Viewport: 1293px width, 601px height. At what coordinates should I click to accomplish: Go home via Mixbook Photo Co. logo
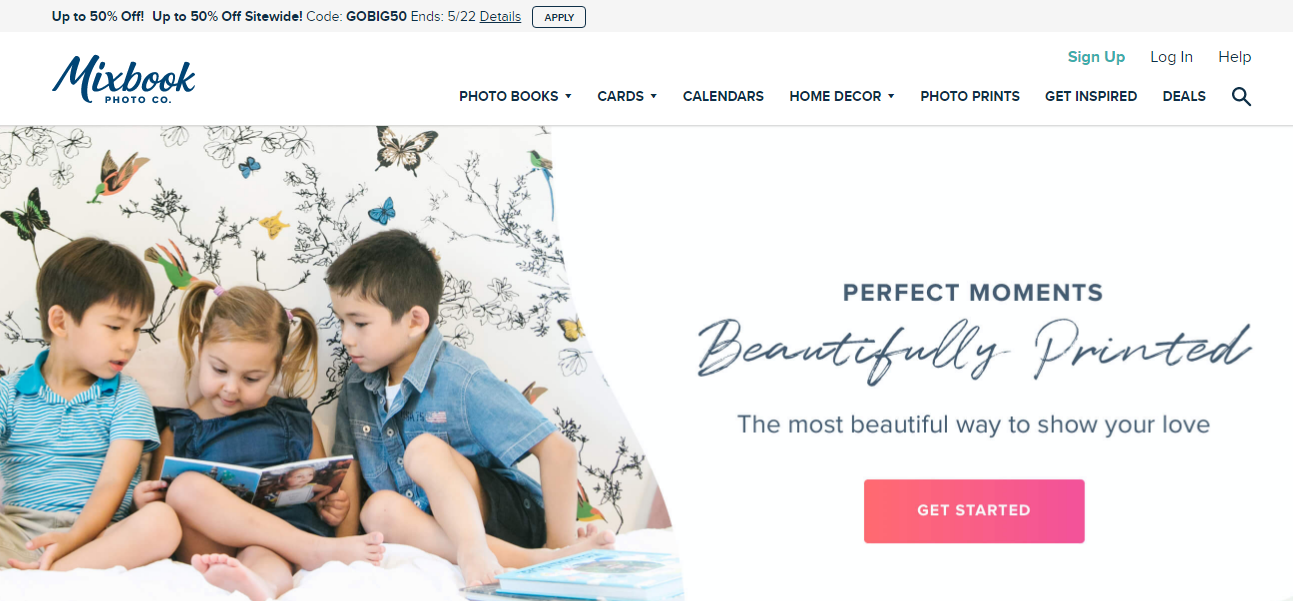(x=124, y=80)
